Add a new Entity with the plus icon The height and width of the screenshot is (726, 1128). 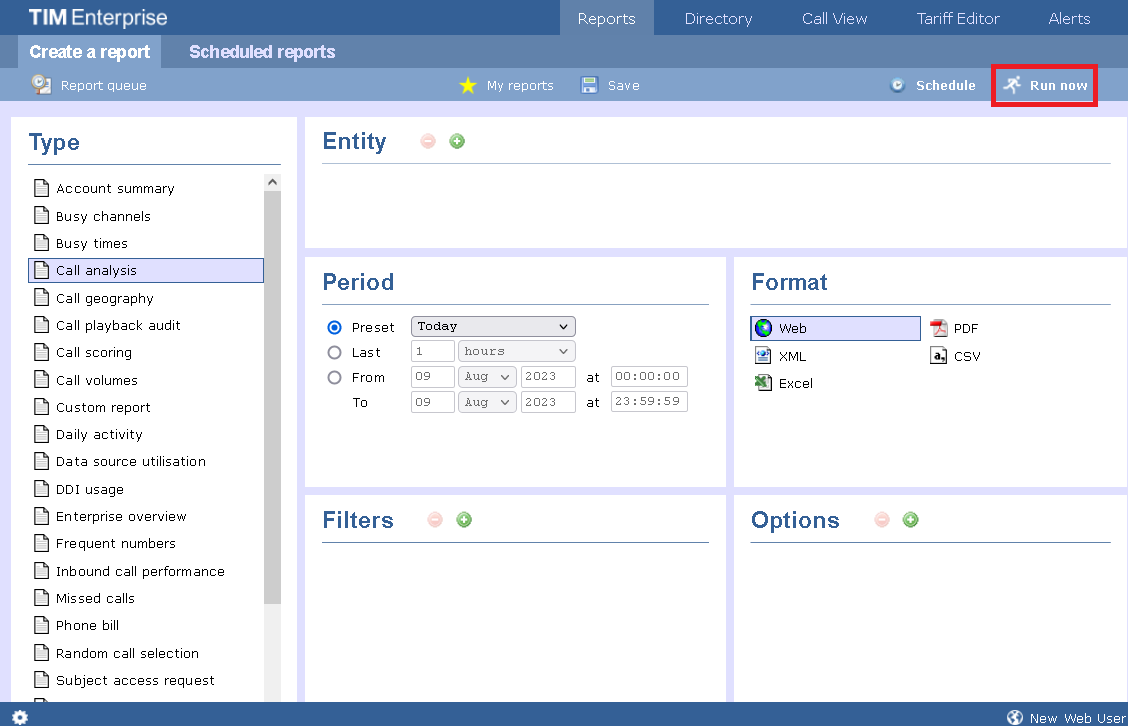tap(457, 141)
